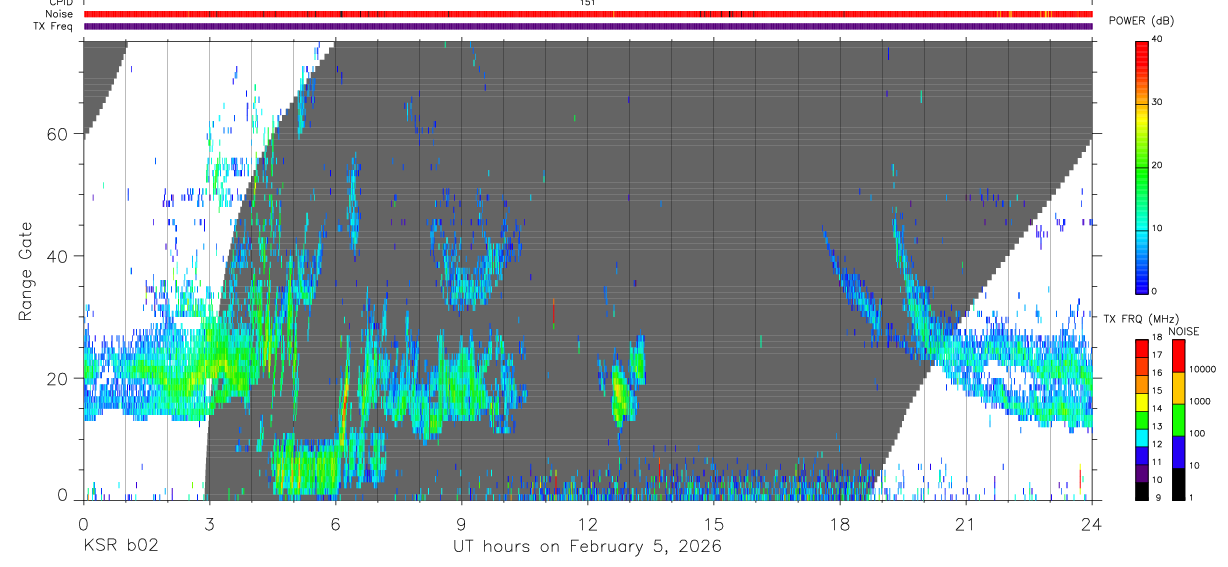1228x567 pixels.
Task: Click the Noise row label at top left
Action: [59, 14]
